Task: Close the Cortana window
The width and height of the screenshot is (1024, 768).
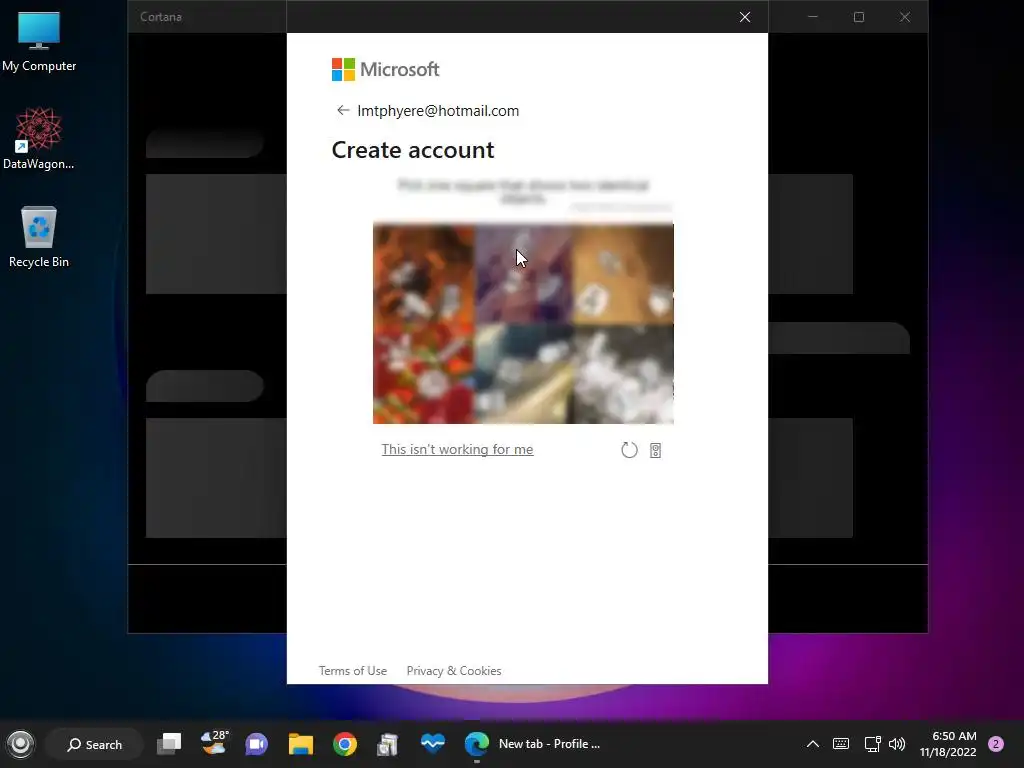Action: click(x=904, y=17)
